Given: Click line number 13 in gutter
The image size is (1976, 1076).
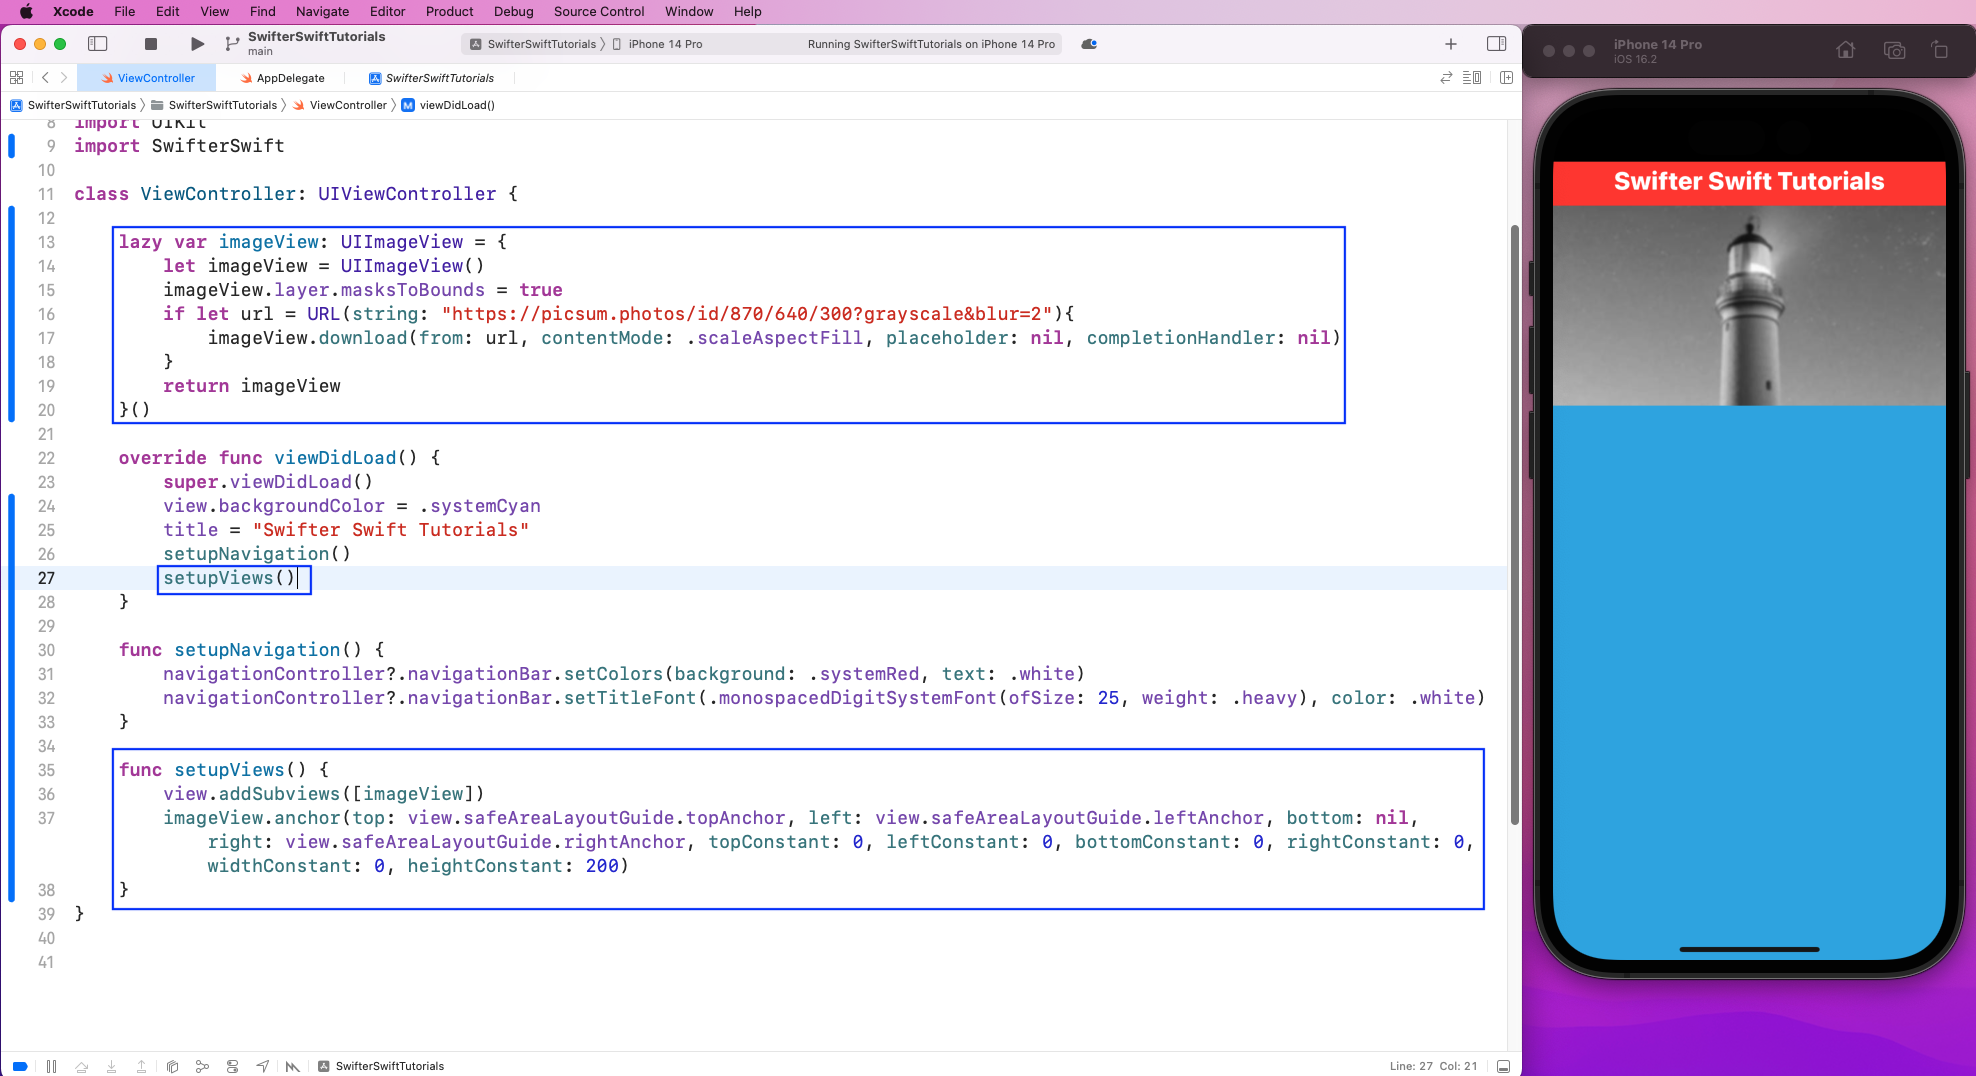Looking at the screenshot, I should 46,242.
